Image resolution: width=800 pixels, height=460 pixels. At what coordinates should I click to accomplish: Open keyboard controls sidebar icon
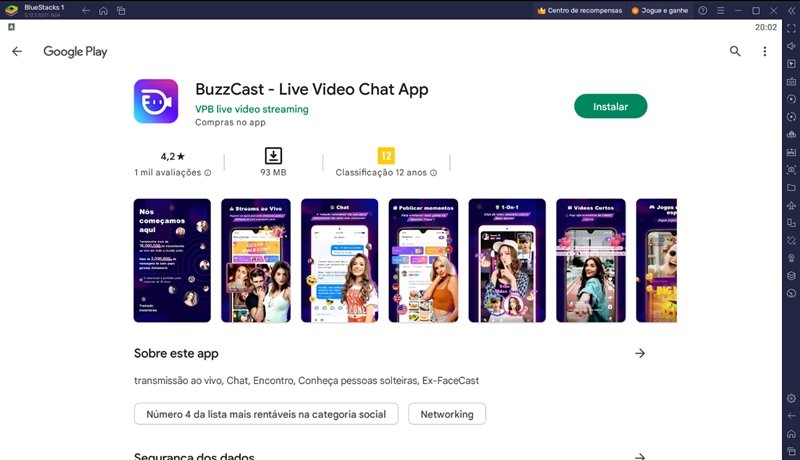click(791, 82)
